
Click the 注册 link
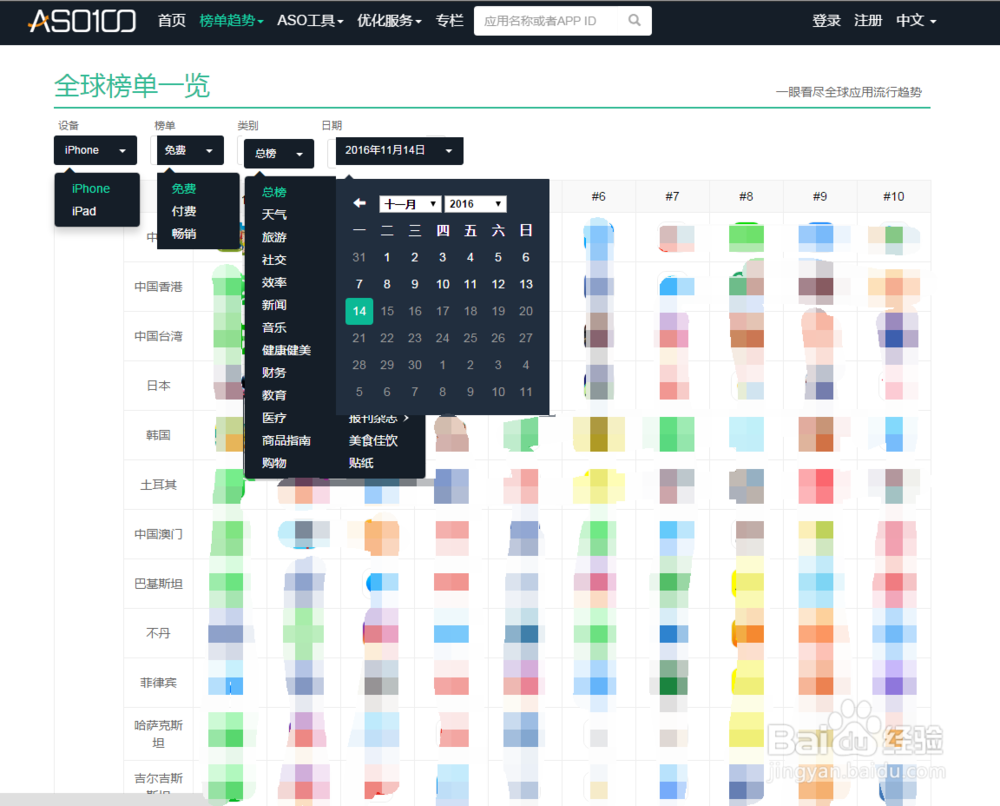point(868,21)
